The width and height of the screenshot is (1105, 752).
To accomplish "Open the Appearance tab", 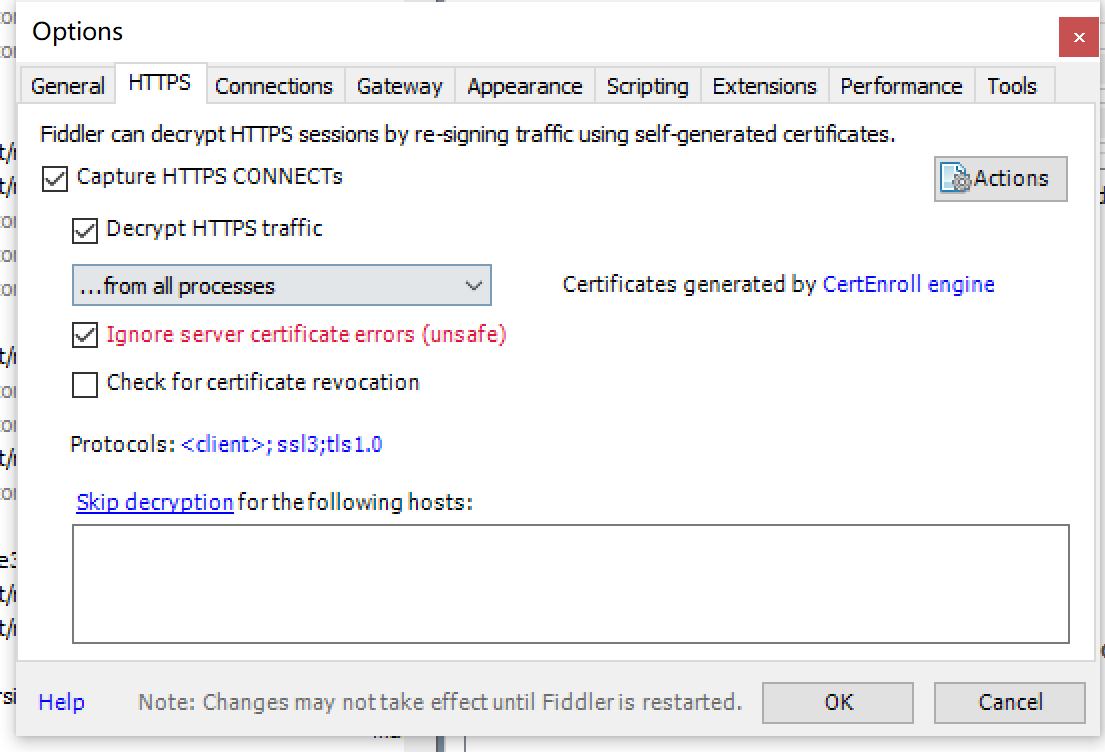I will 525,86.
